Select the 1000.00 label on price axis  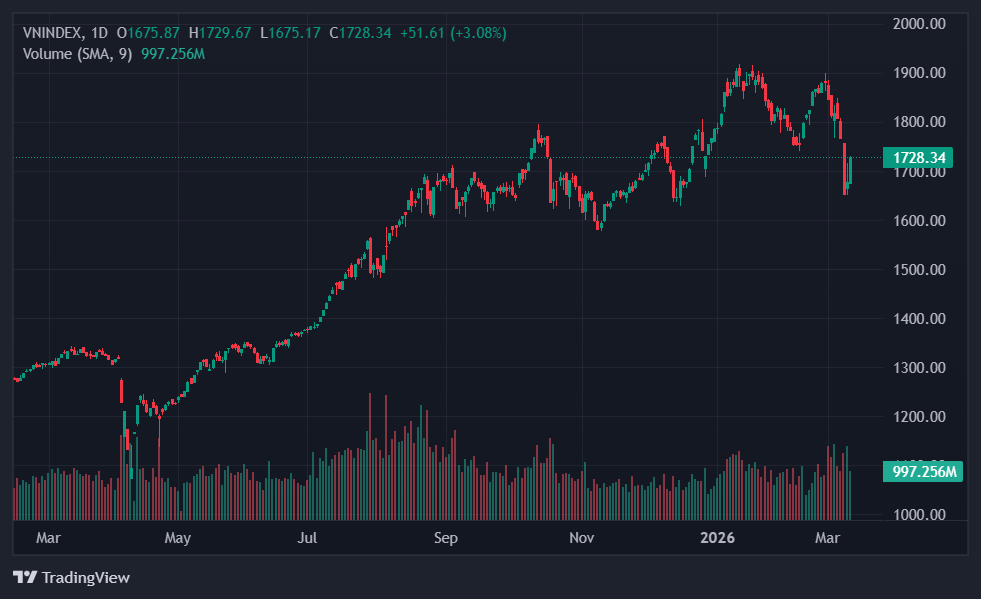point(918,515)
